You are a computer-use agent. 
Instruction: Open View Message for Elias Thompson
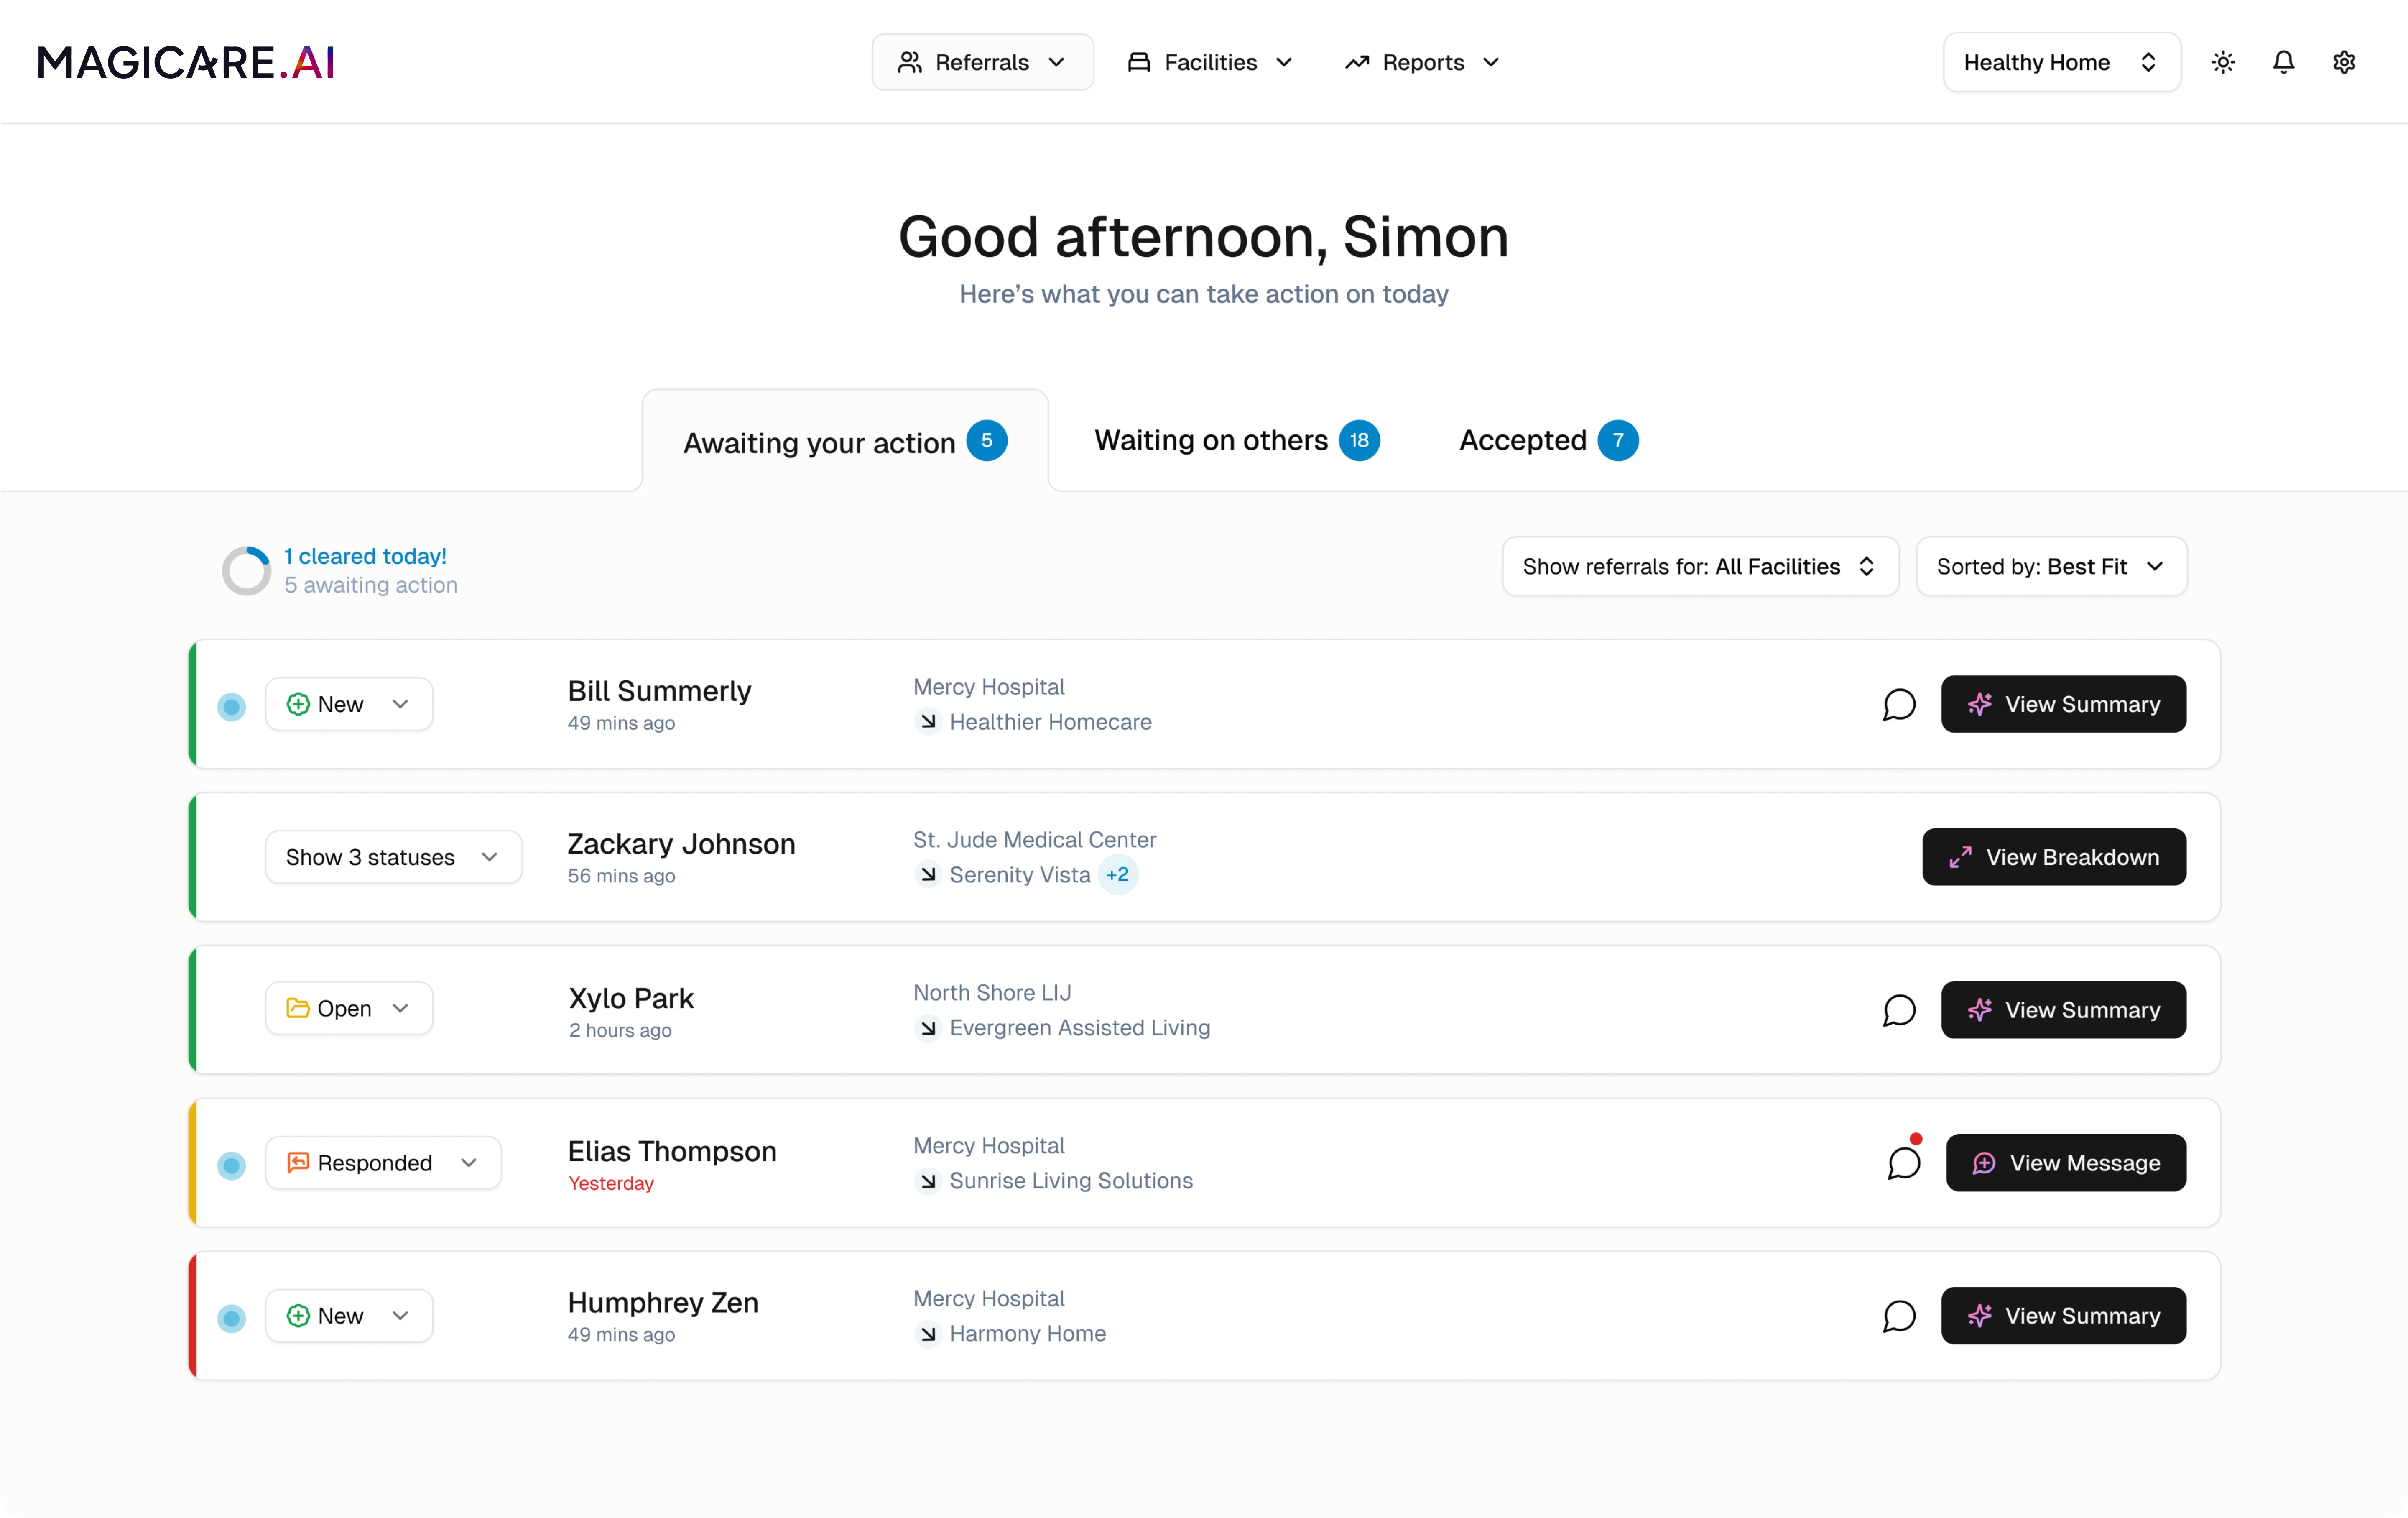tap(2065, 1162)
